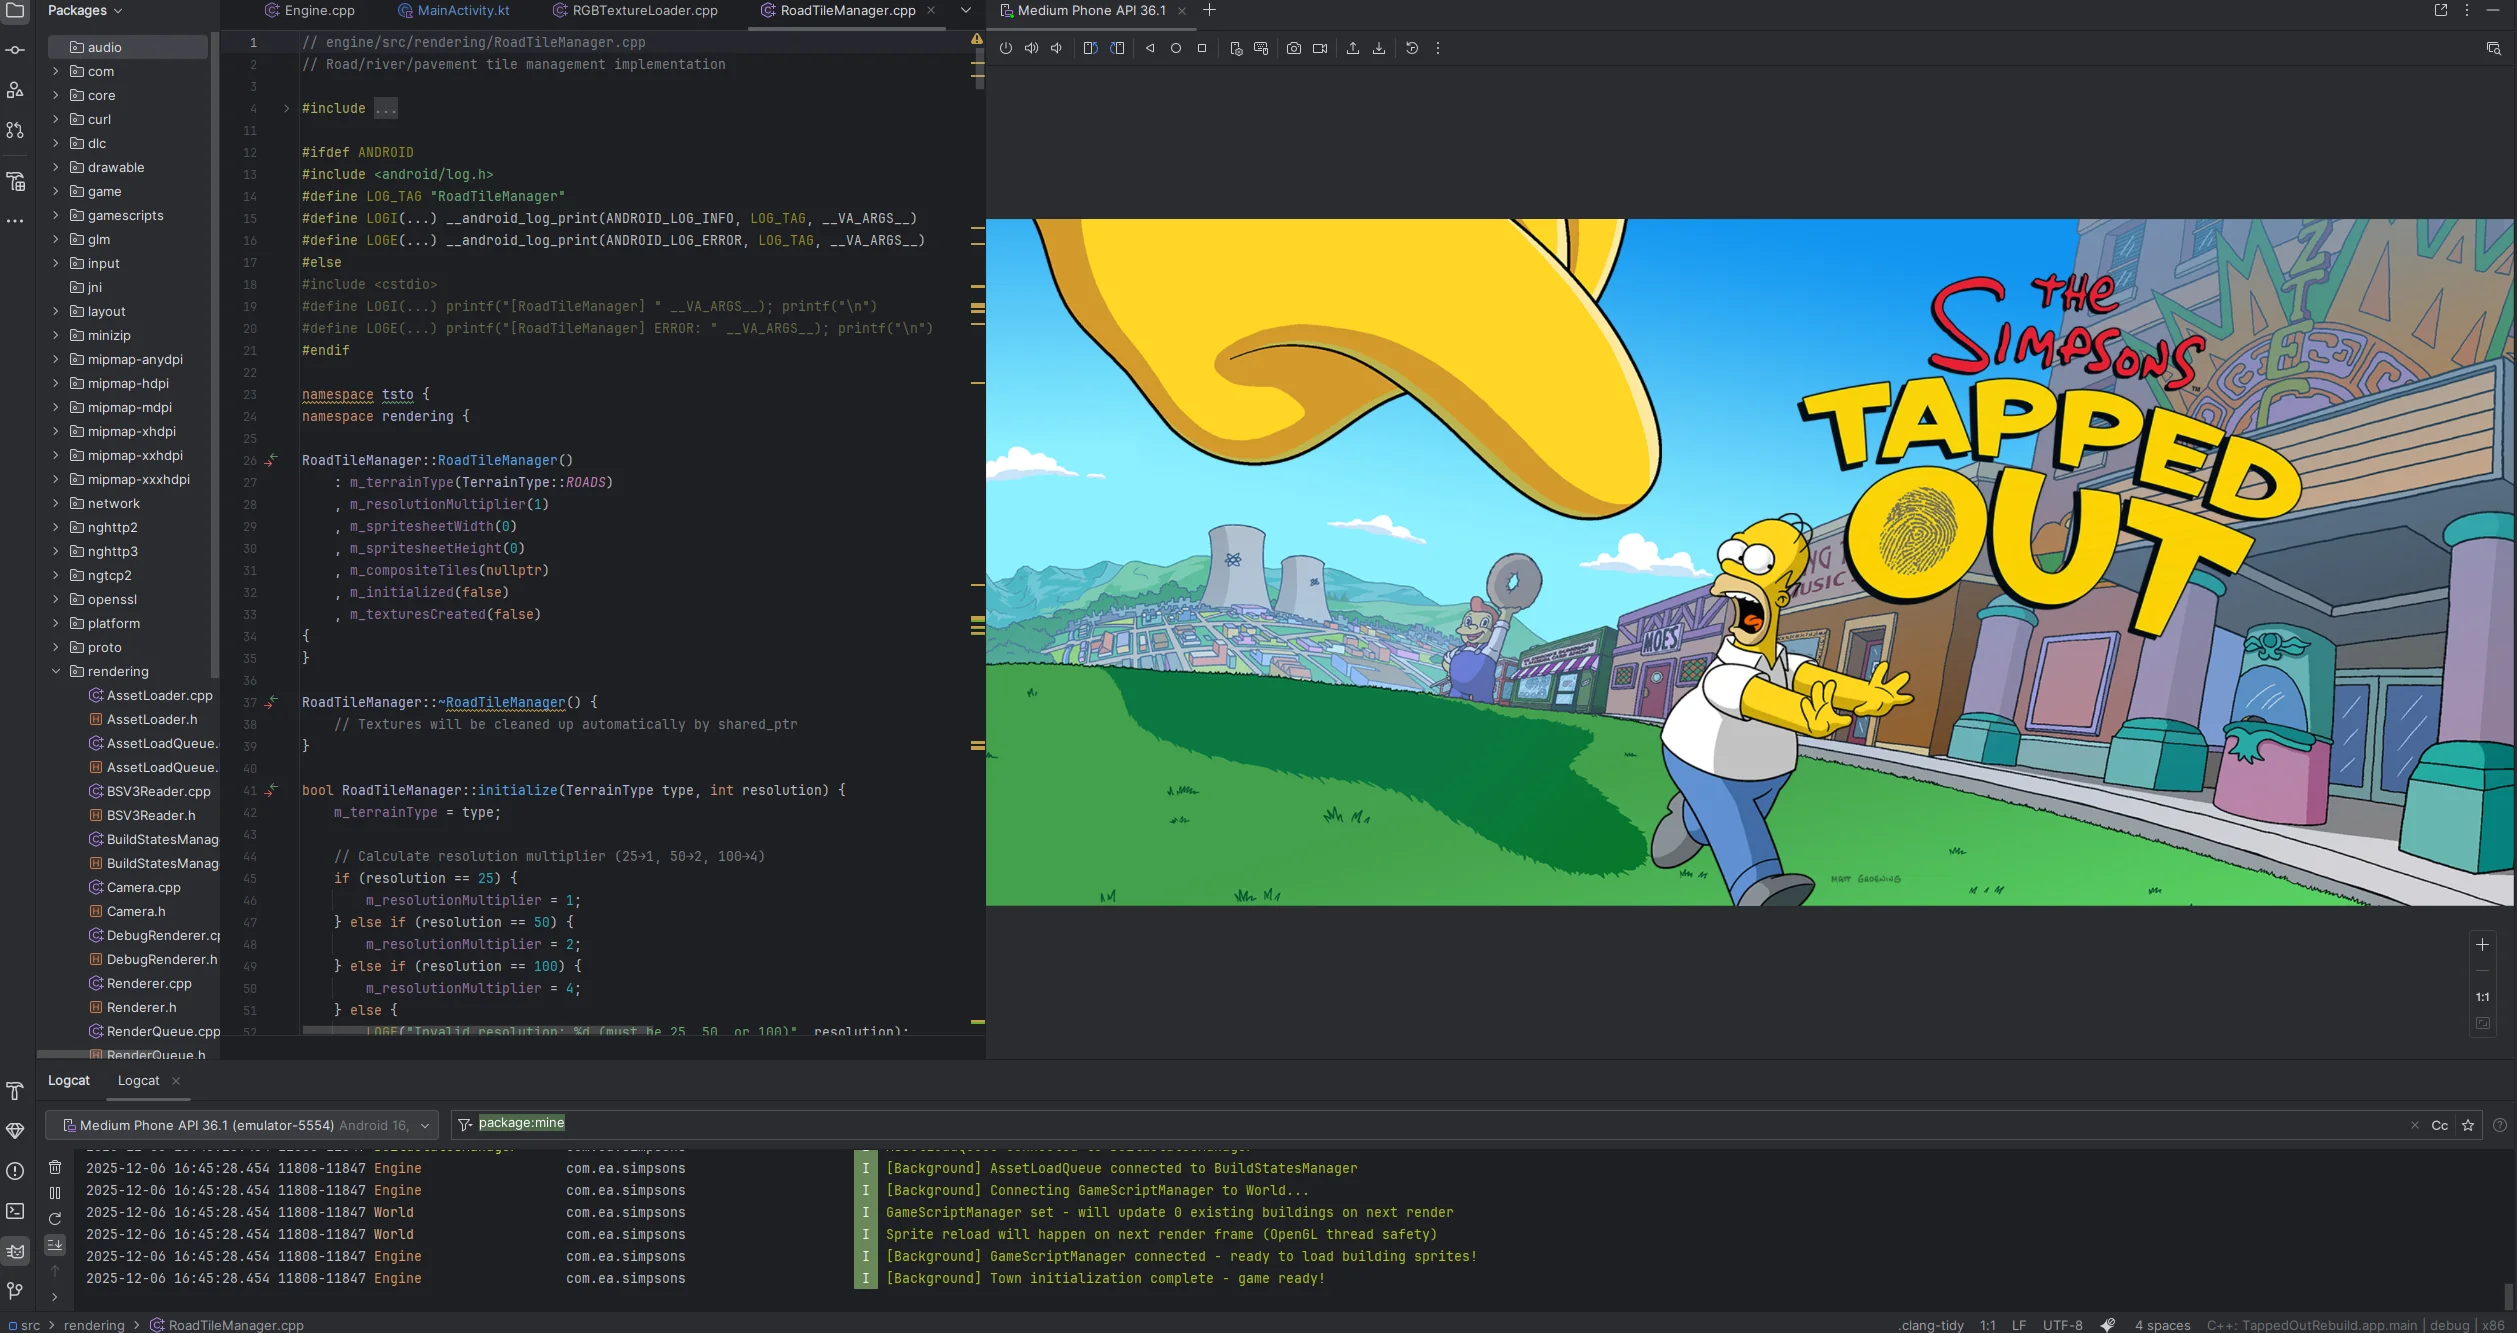Expand the gamescripts folder
The width and height of the screenshot is (2517, 1333).
(x=56, y=215)
